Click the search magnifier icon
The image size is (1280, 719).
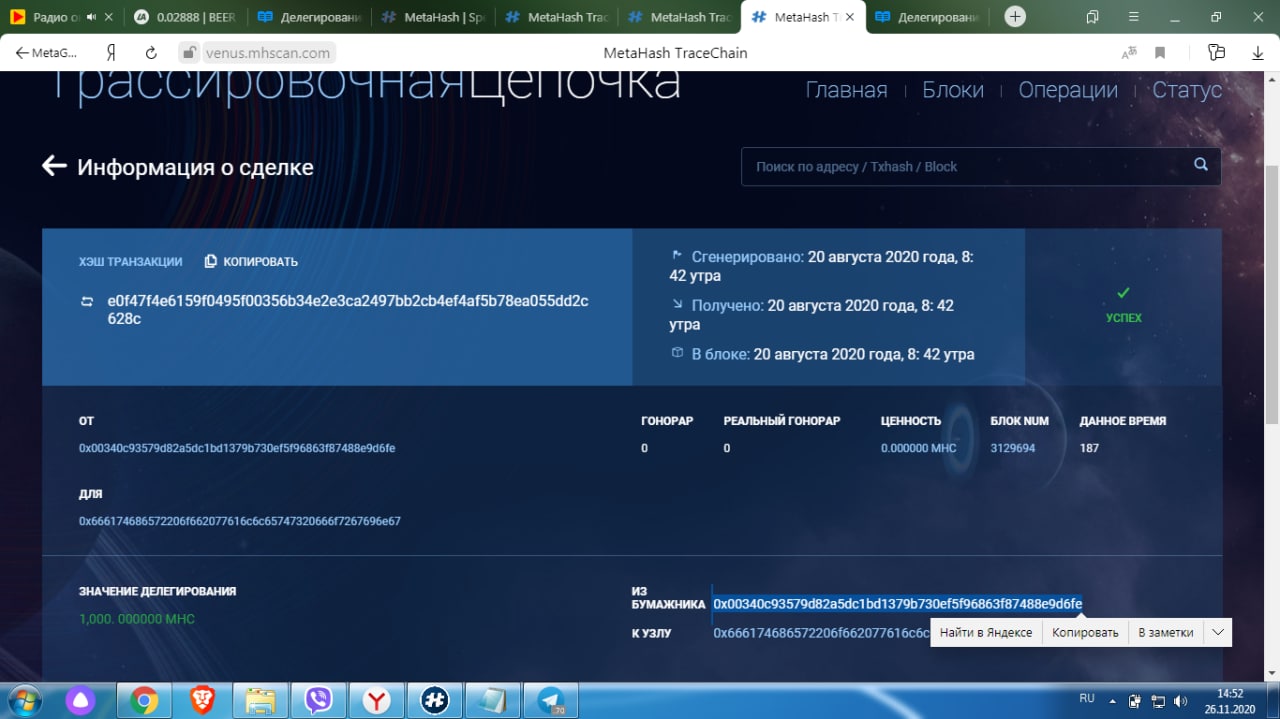pyautogui.click(x=1201, y=166)
